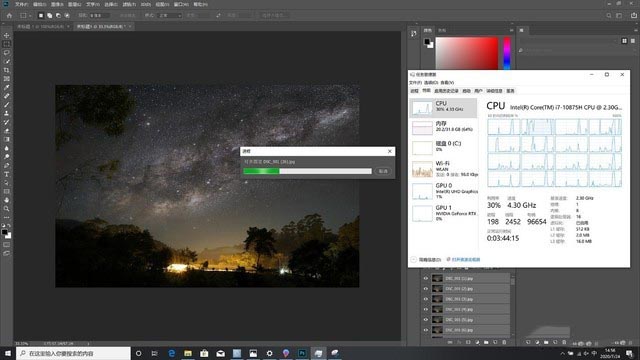Select the Eraser tool

[7, 131]
